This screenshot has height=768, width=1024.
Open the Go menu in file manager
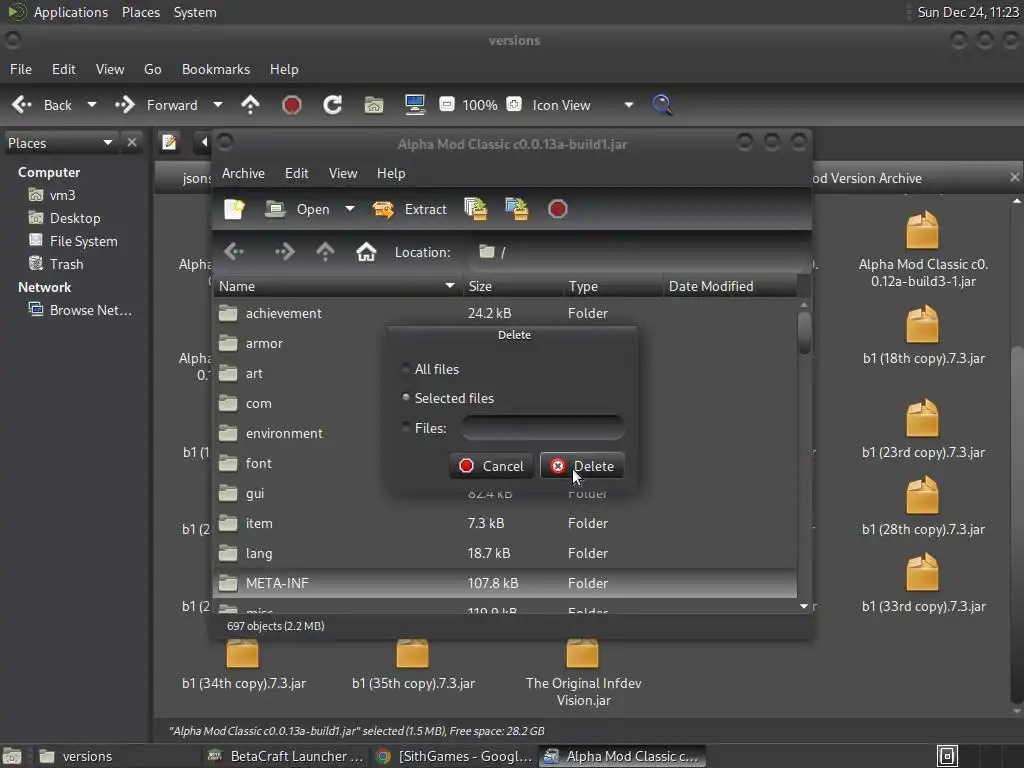coord(152,69)
